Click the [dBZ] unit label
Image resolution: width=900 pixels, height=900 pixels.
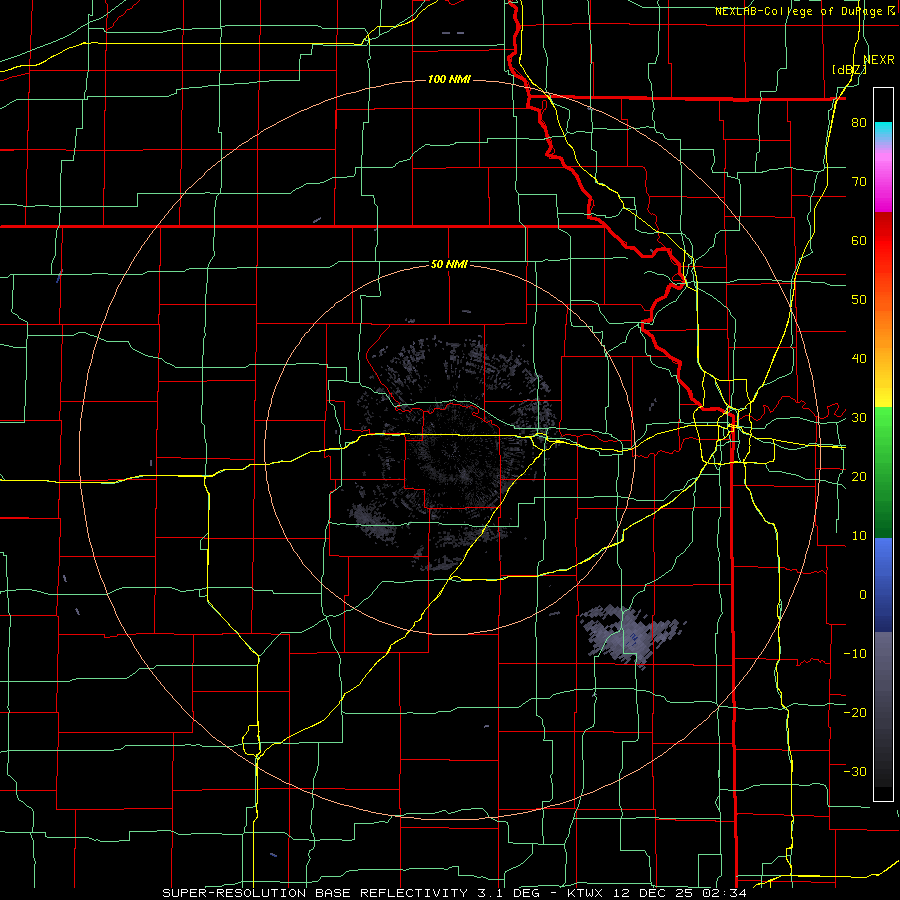pyautogui.click(x=849, y=70)
